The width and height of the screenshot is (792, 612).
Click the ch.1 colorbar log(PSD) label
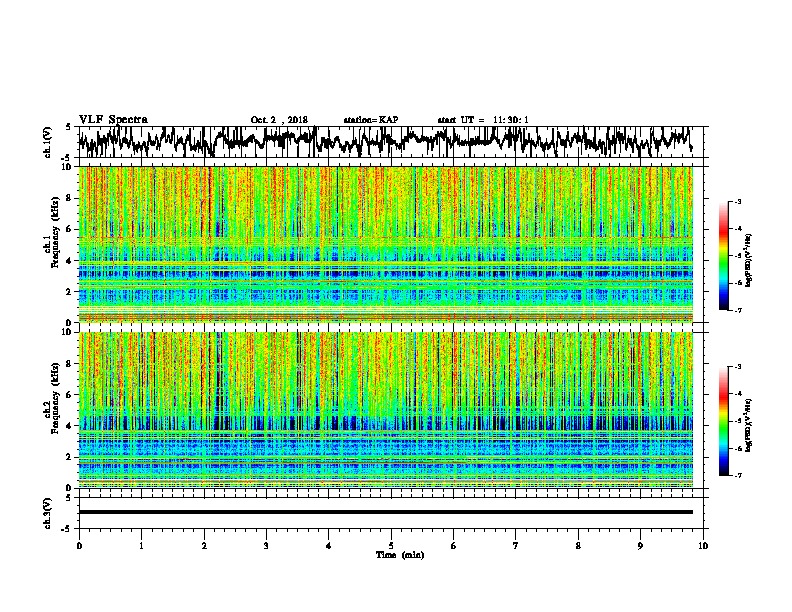(748, 260)
